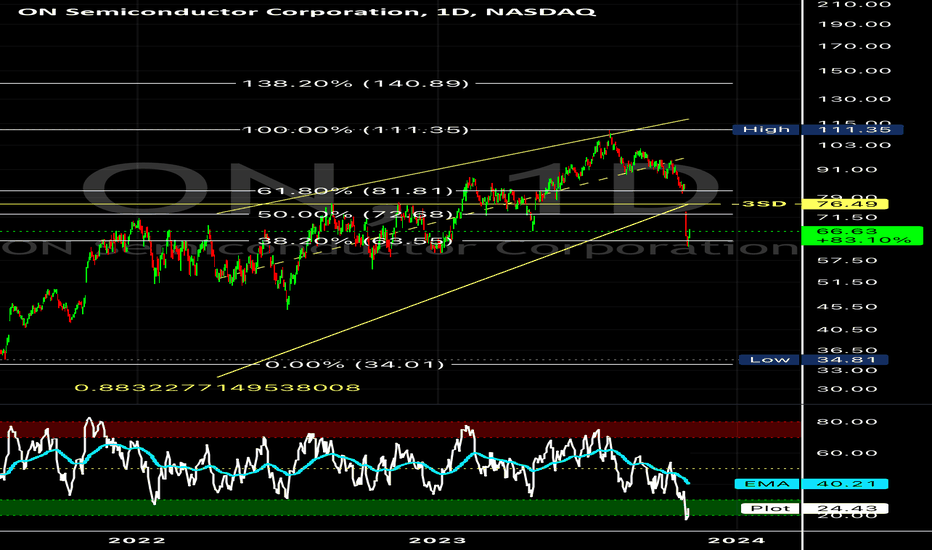Click the 80.00 oscillator scale label
932x550 pixels.
pyautogui.click(x=847, y=422)
